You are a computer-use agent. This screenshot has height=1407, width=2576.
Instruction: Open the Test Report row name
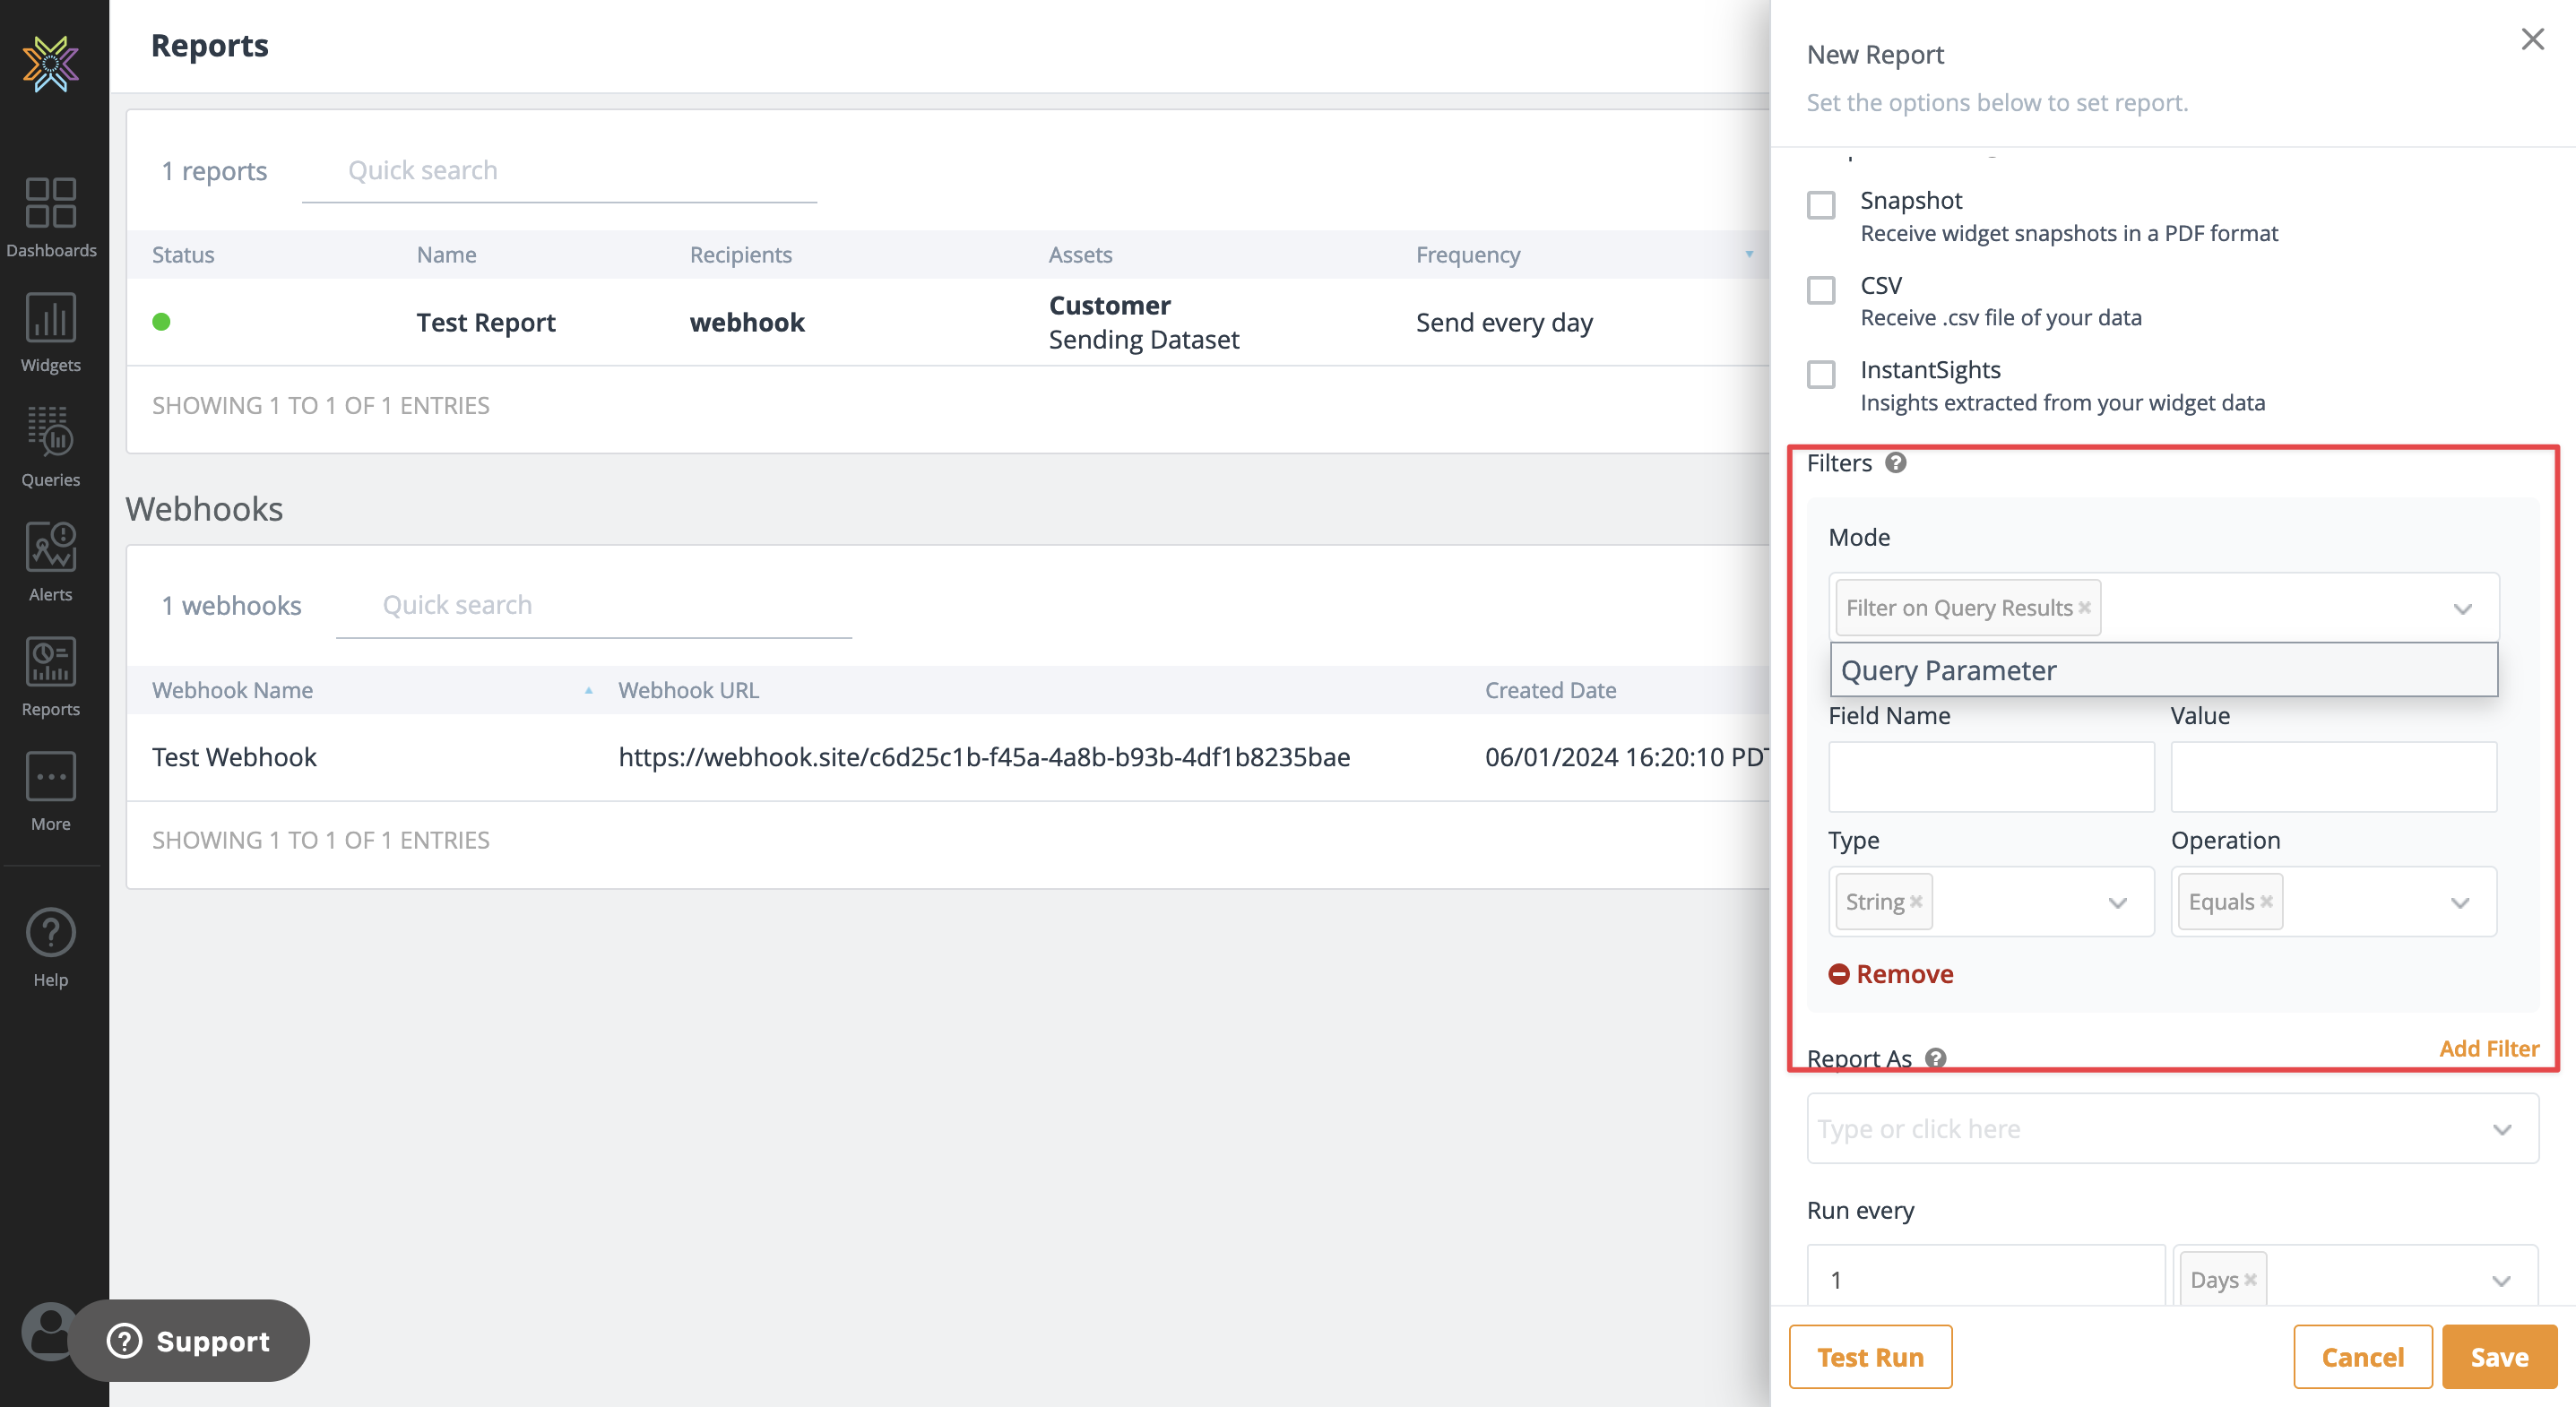(486, 322)
